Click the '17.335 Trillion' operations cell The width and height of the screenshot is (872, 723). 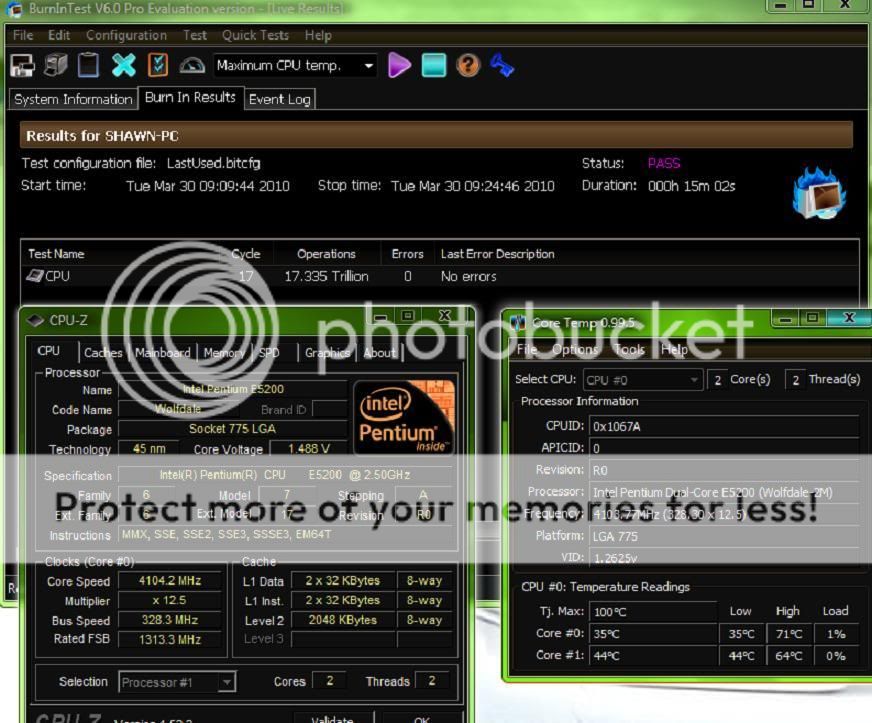[326, 276]
